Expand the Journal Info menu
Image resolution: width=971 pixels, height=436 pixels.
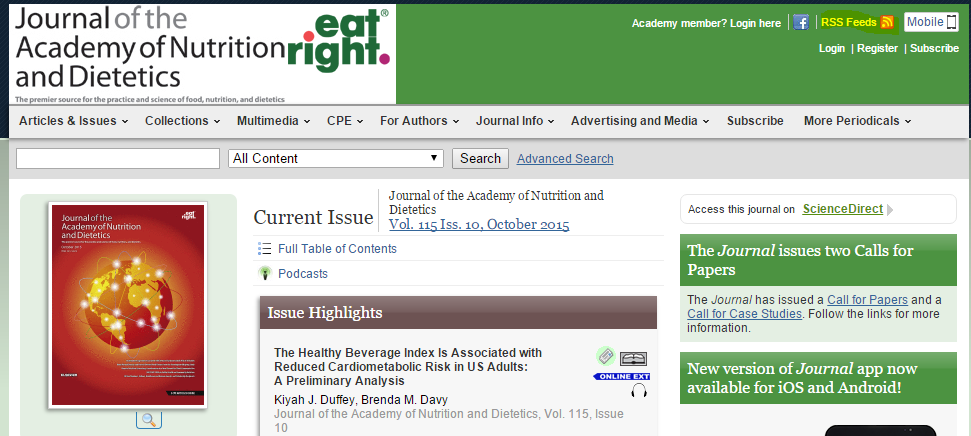(515, 121)
